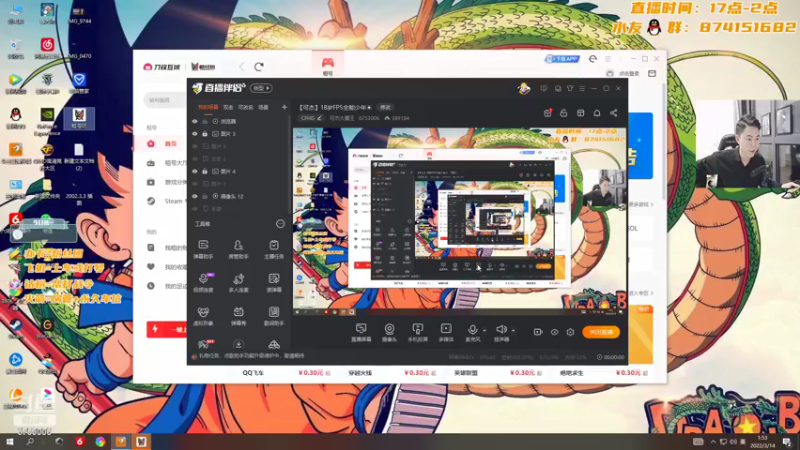Collapse the 工具箱 panel minus button
Image resolution: width=800 pixels, height=450 pixels.
(280, 224)
